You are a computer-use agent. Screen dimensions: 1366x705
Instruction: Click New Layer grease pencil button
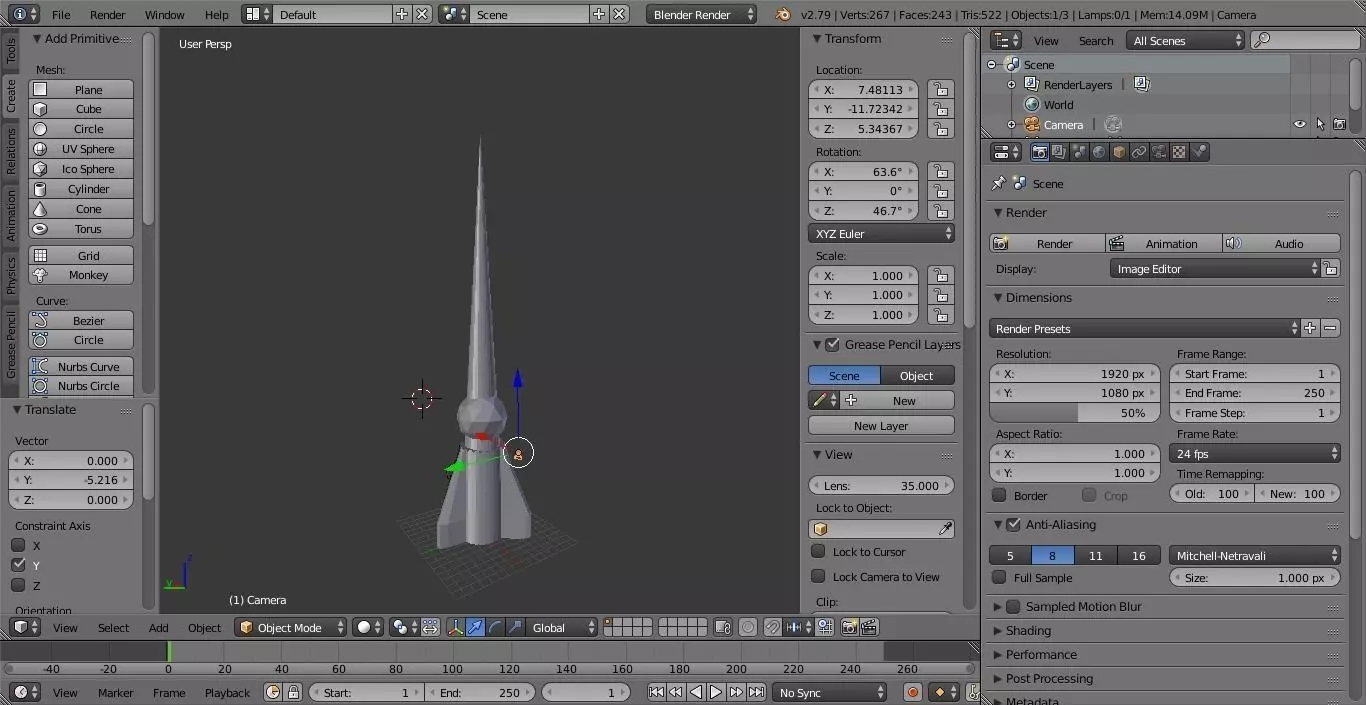pyautogui.click(x=881, y=425)
